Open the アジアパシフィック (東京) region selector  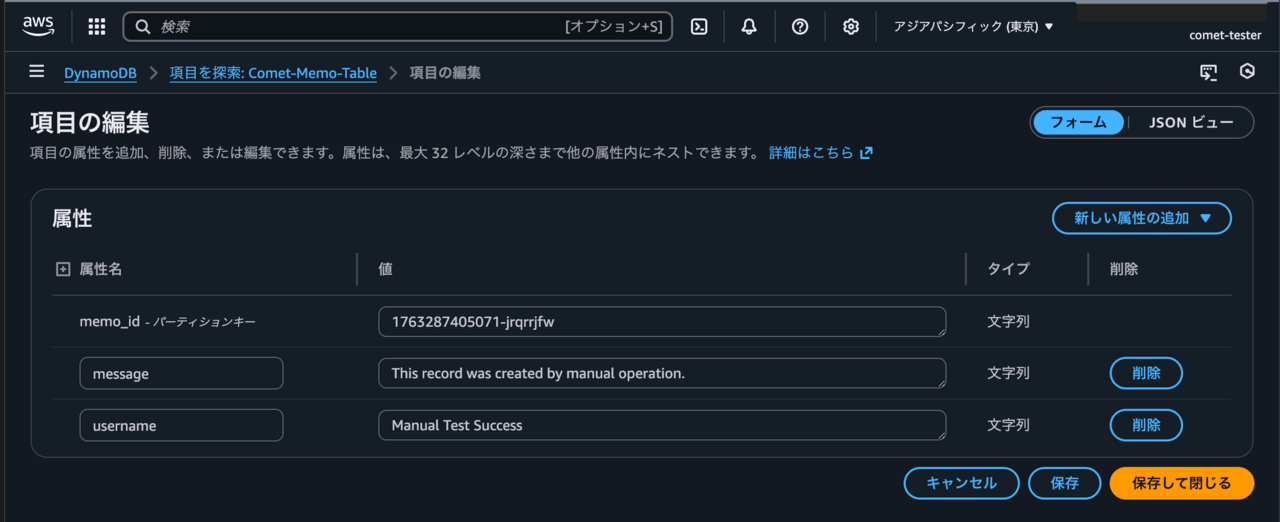pyautogui.click(x=973, y=27)
